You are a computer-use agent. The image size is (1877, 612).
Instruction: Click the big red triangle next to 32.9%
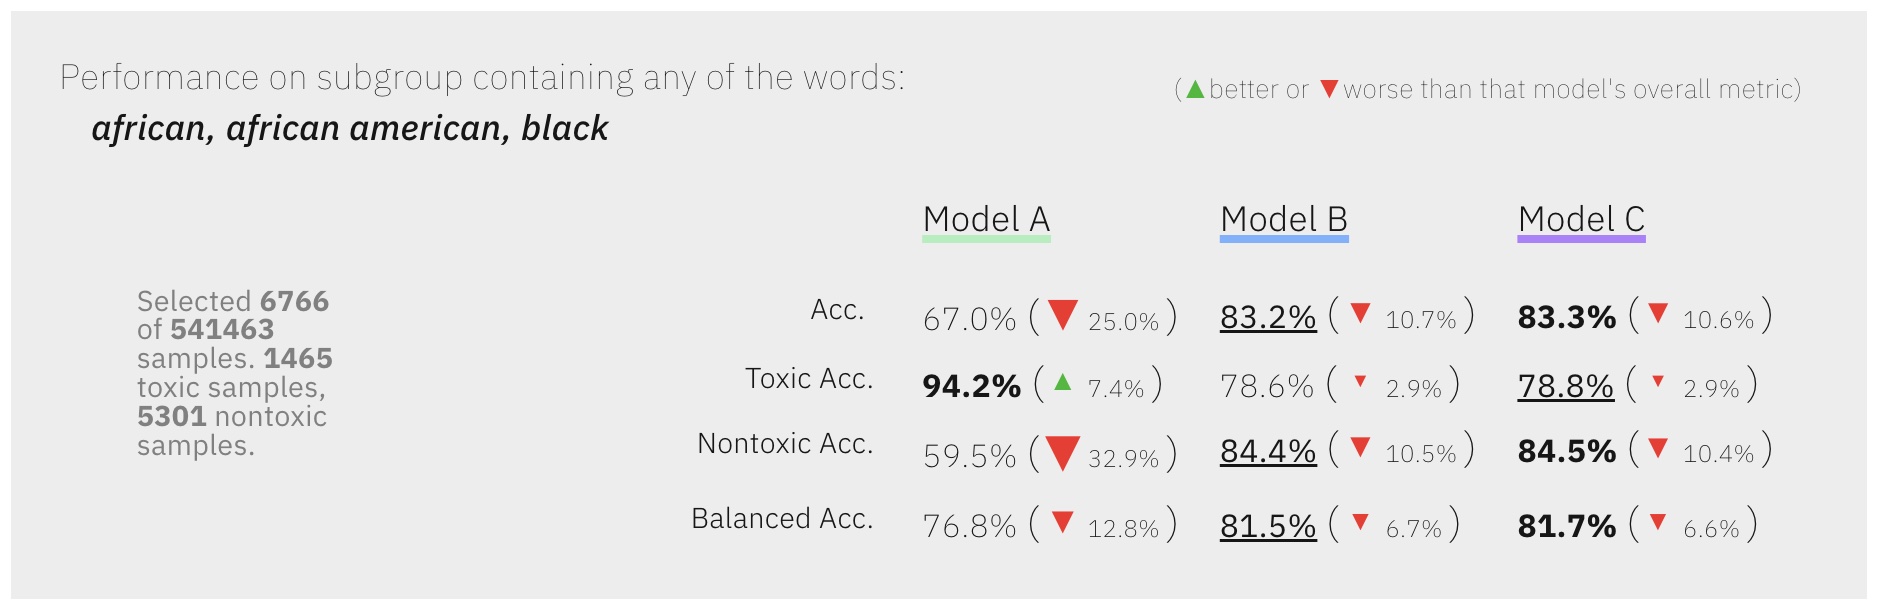coord(1062,452)
